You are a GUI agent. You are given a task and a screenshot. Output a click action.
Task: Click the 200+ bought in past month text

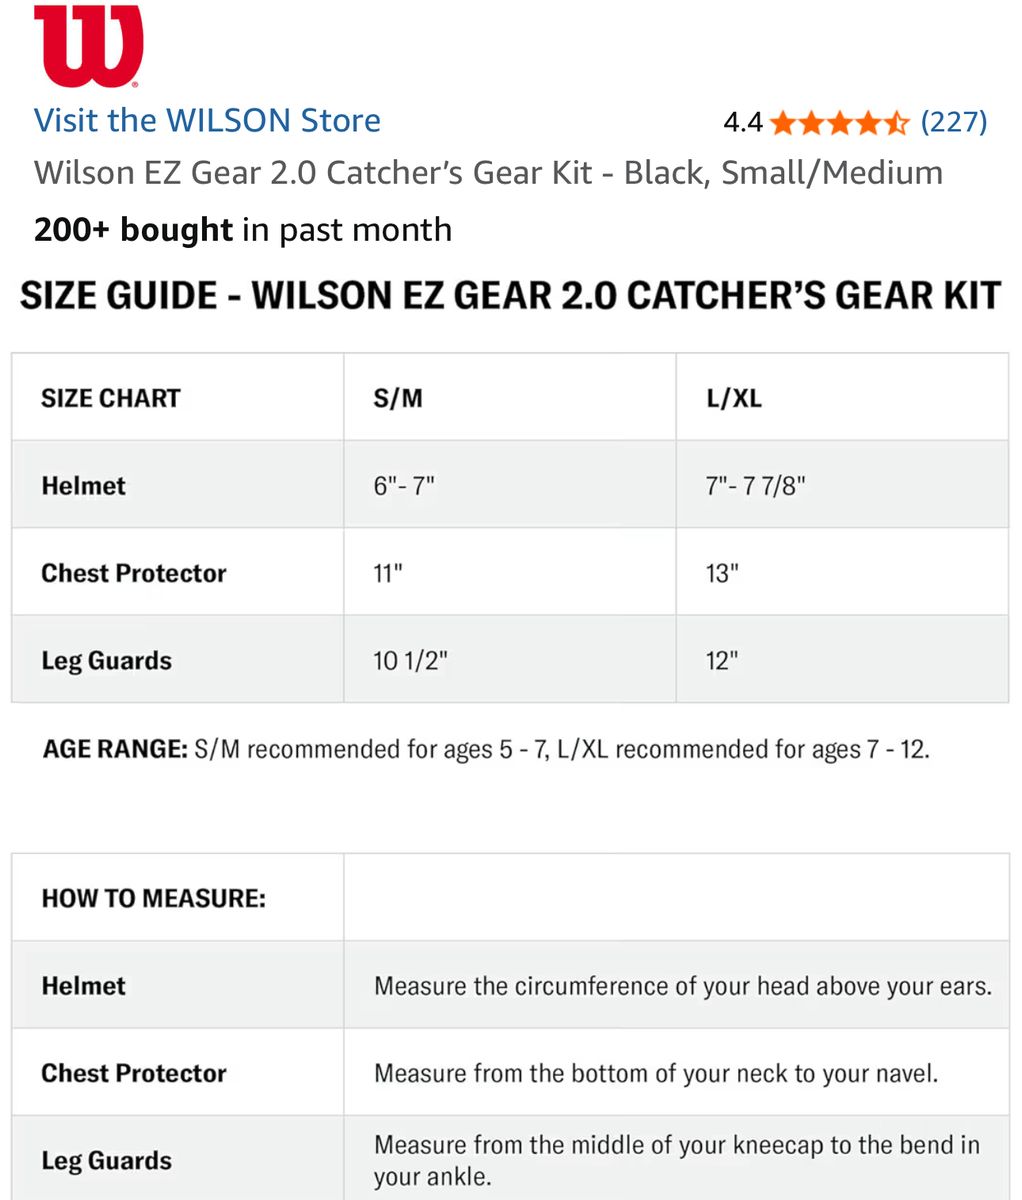tap(243, 230)
